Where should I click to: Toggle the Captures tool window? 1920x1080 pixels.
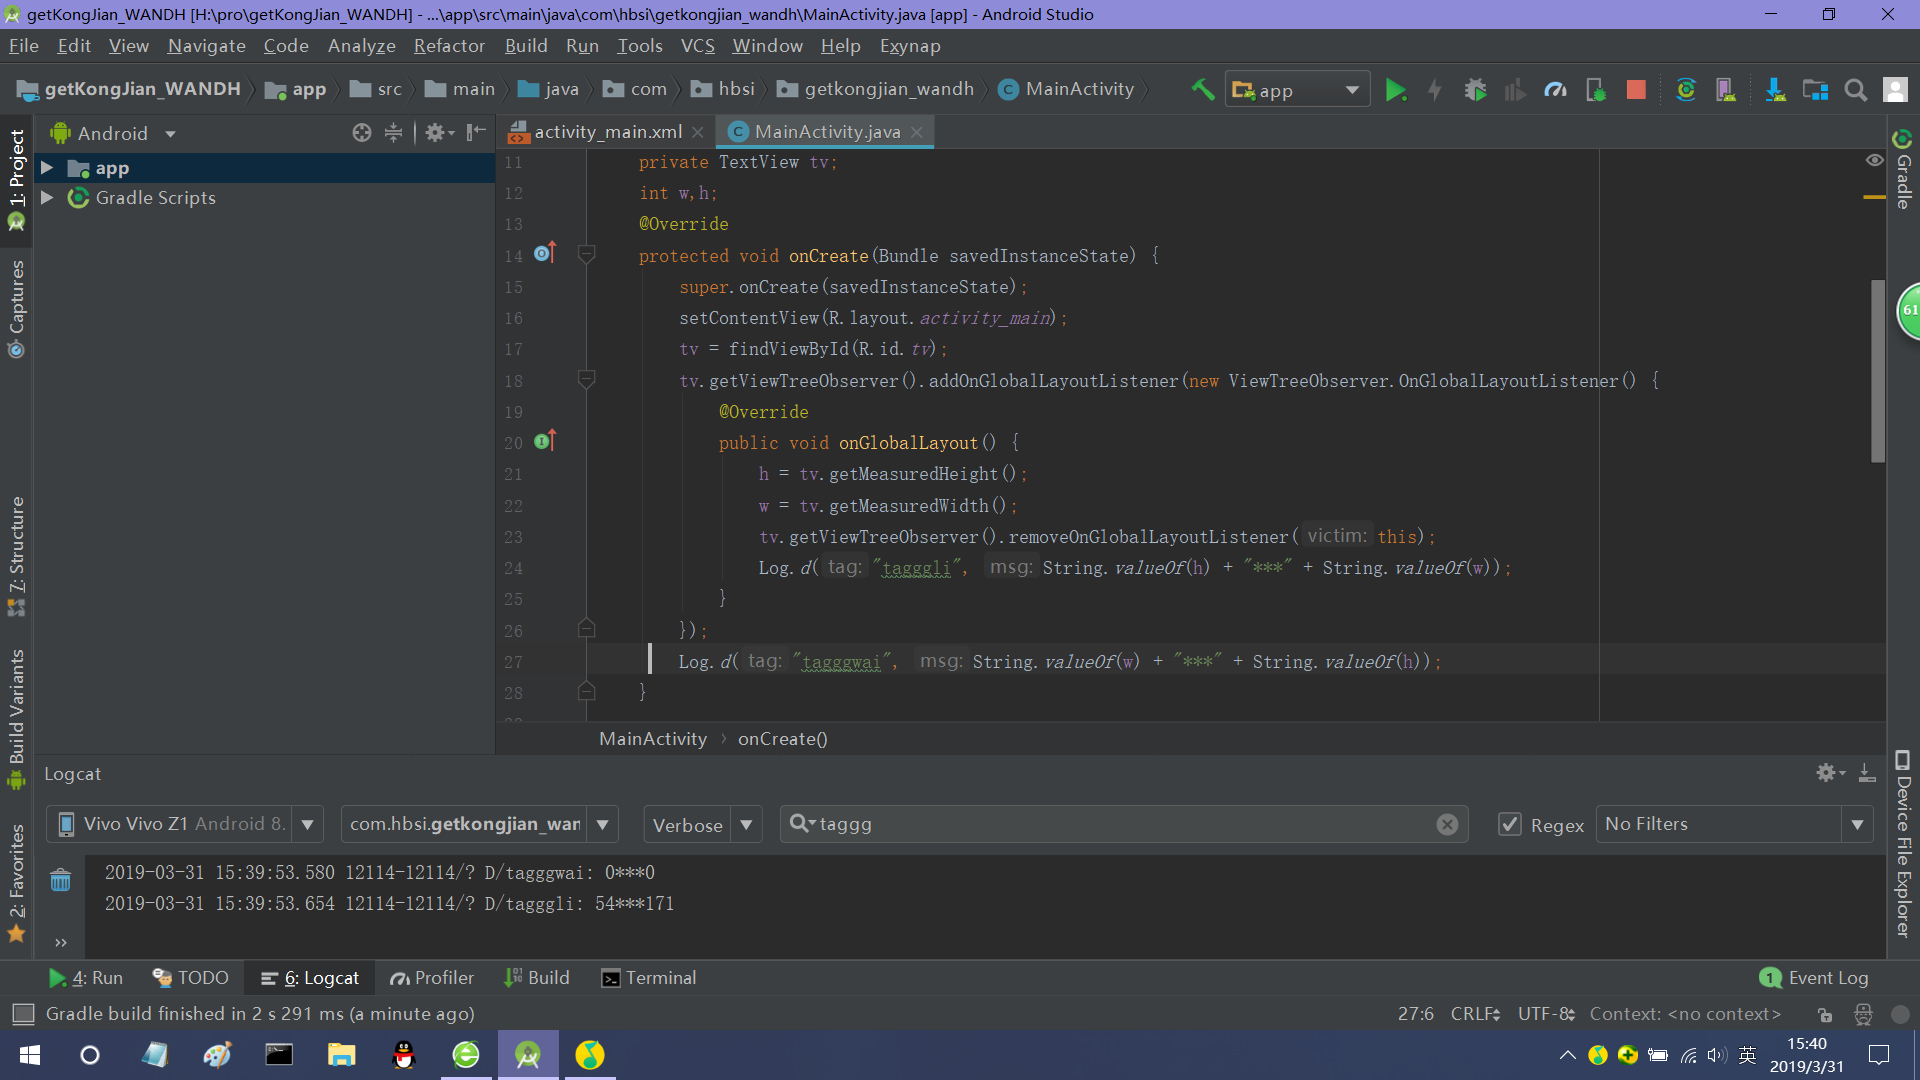click(x=16, y=308)
